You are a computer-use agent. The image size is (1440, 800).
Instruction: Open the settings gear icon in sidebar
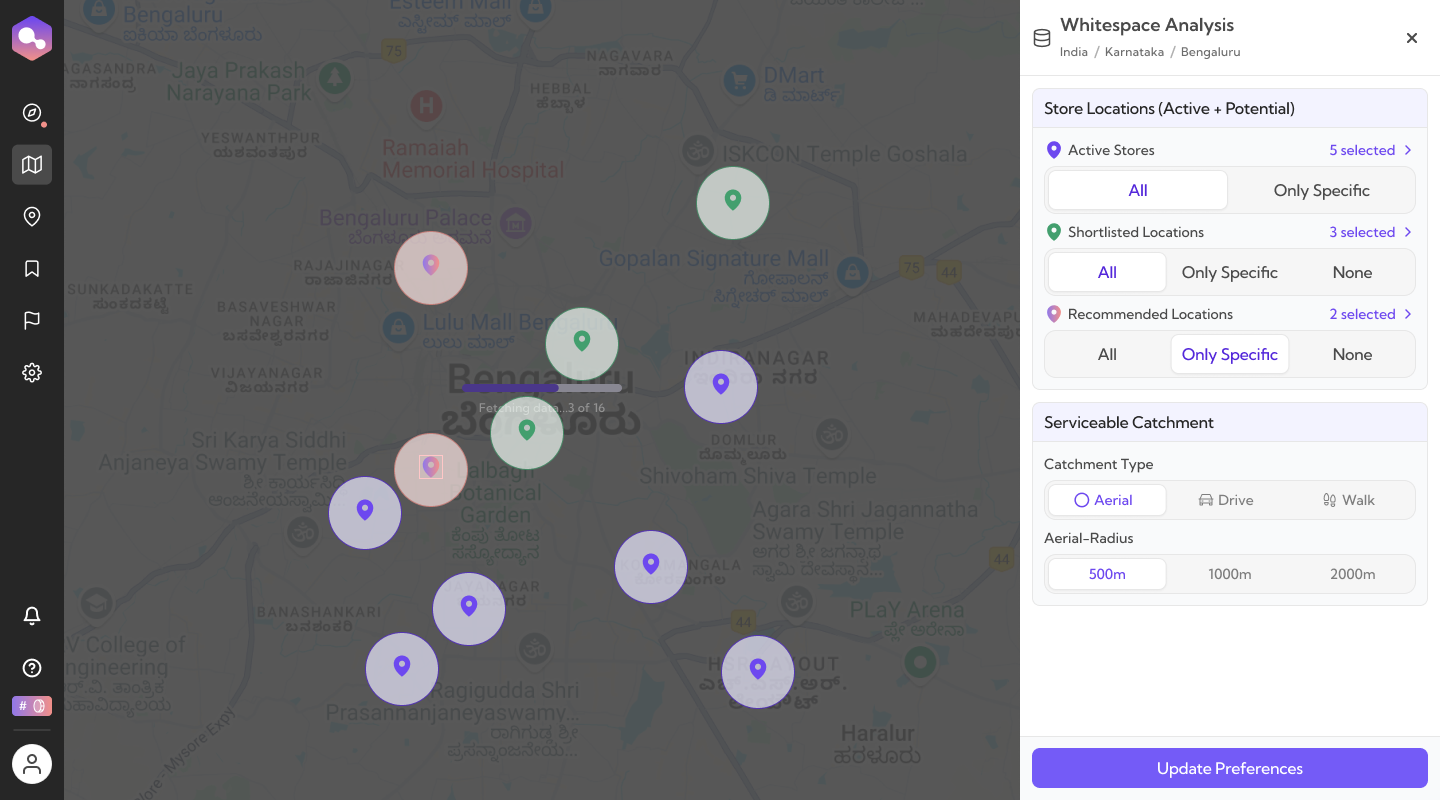point(32,372)
